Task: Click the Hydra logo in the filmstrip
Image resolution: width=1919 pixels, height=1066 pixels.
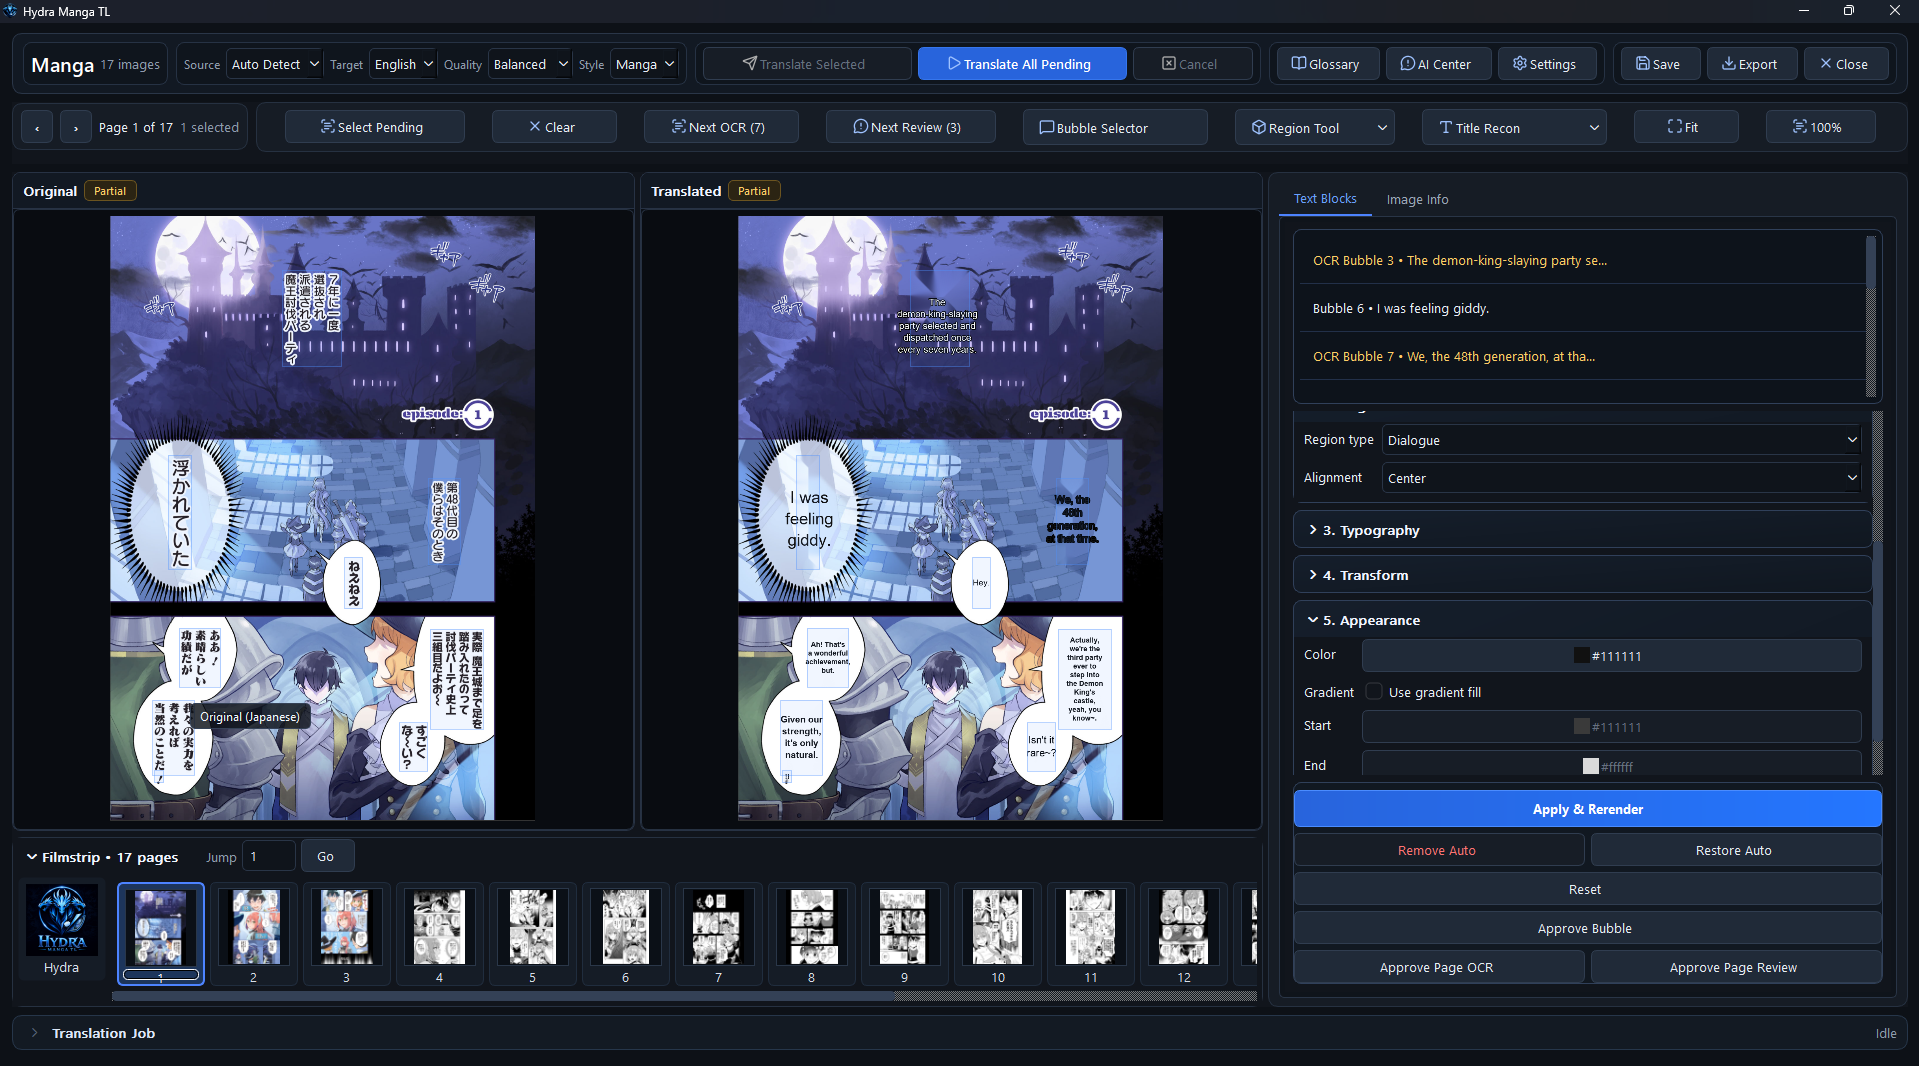Action: click(62, 920)
